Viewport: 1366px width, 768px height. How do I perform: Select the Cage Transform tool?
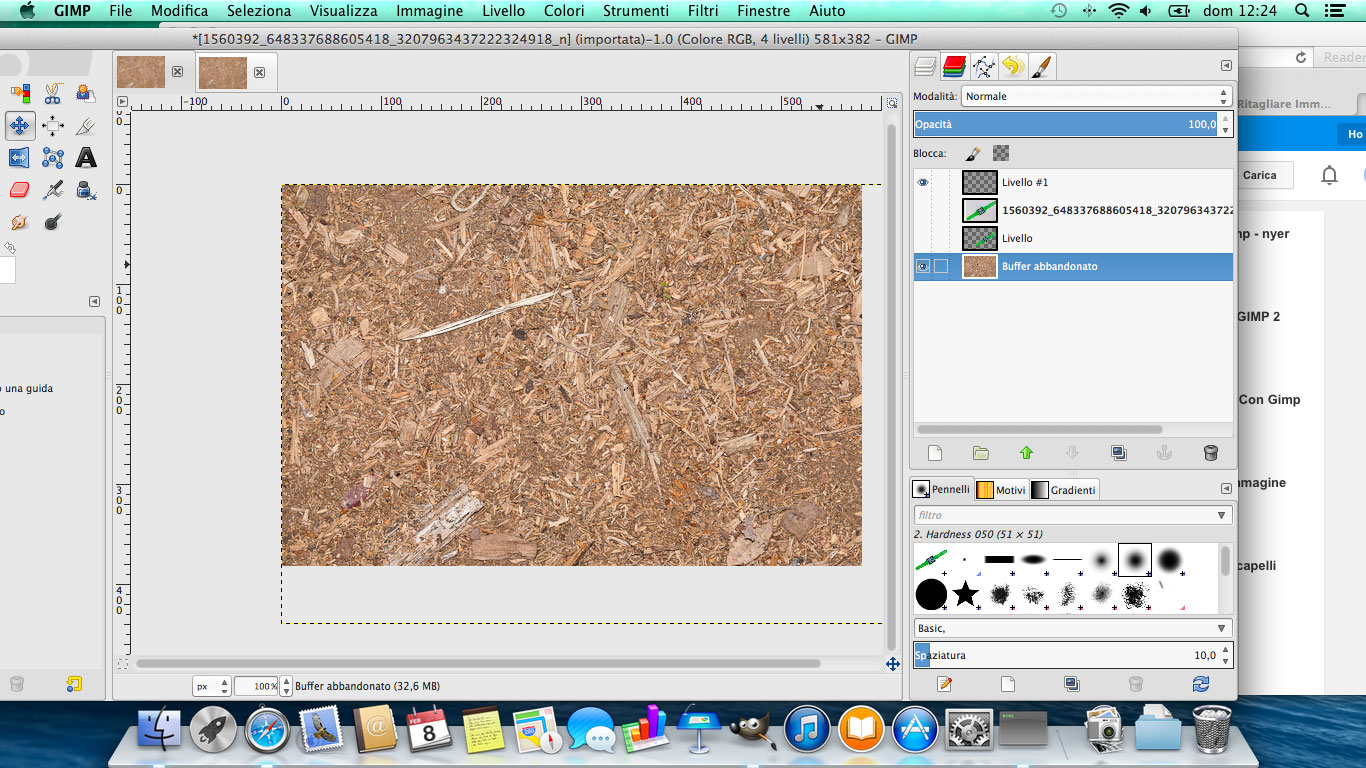click(53, 158)
